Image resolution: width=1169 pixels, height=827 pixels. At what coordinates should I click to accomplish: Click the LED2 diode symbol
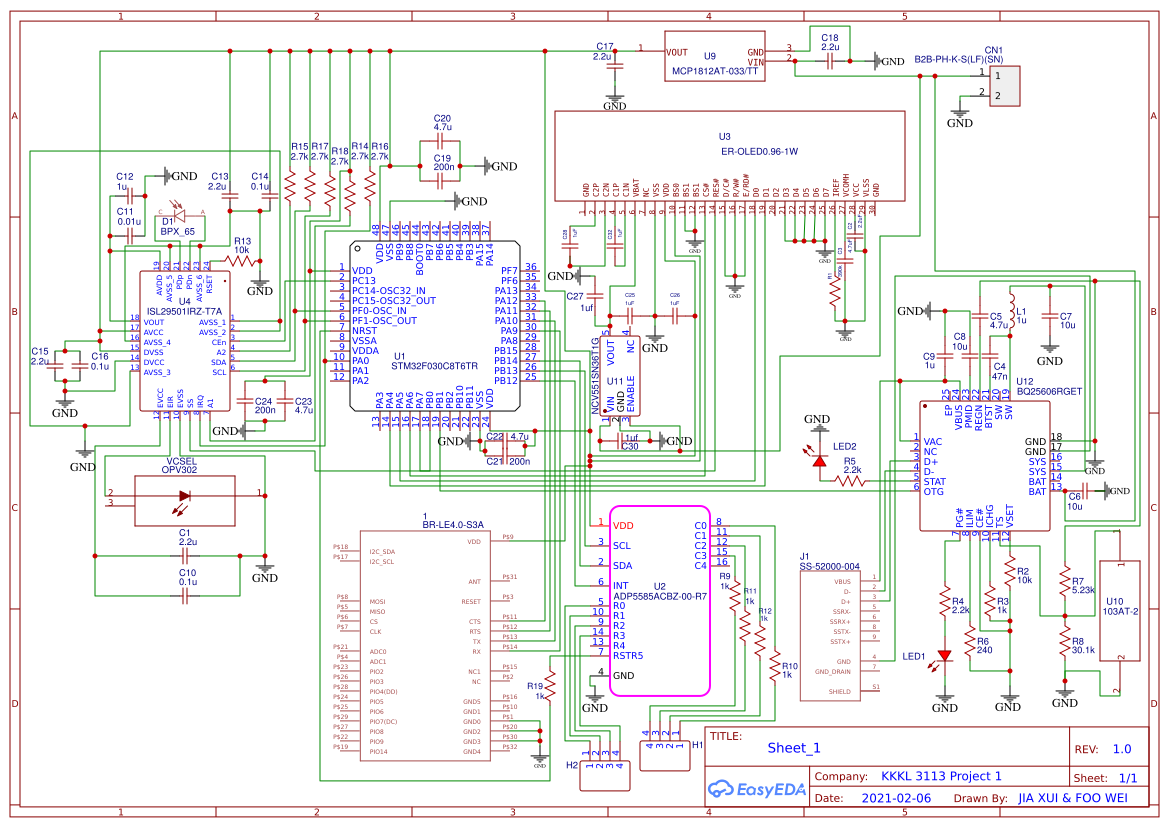(818, 462)
